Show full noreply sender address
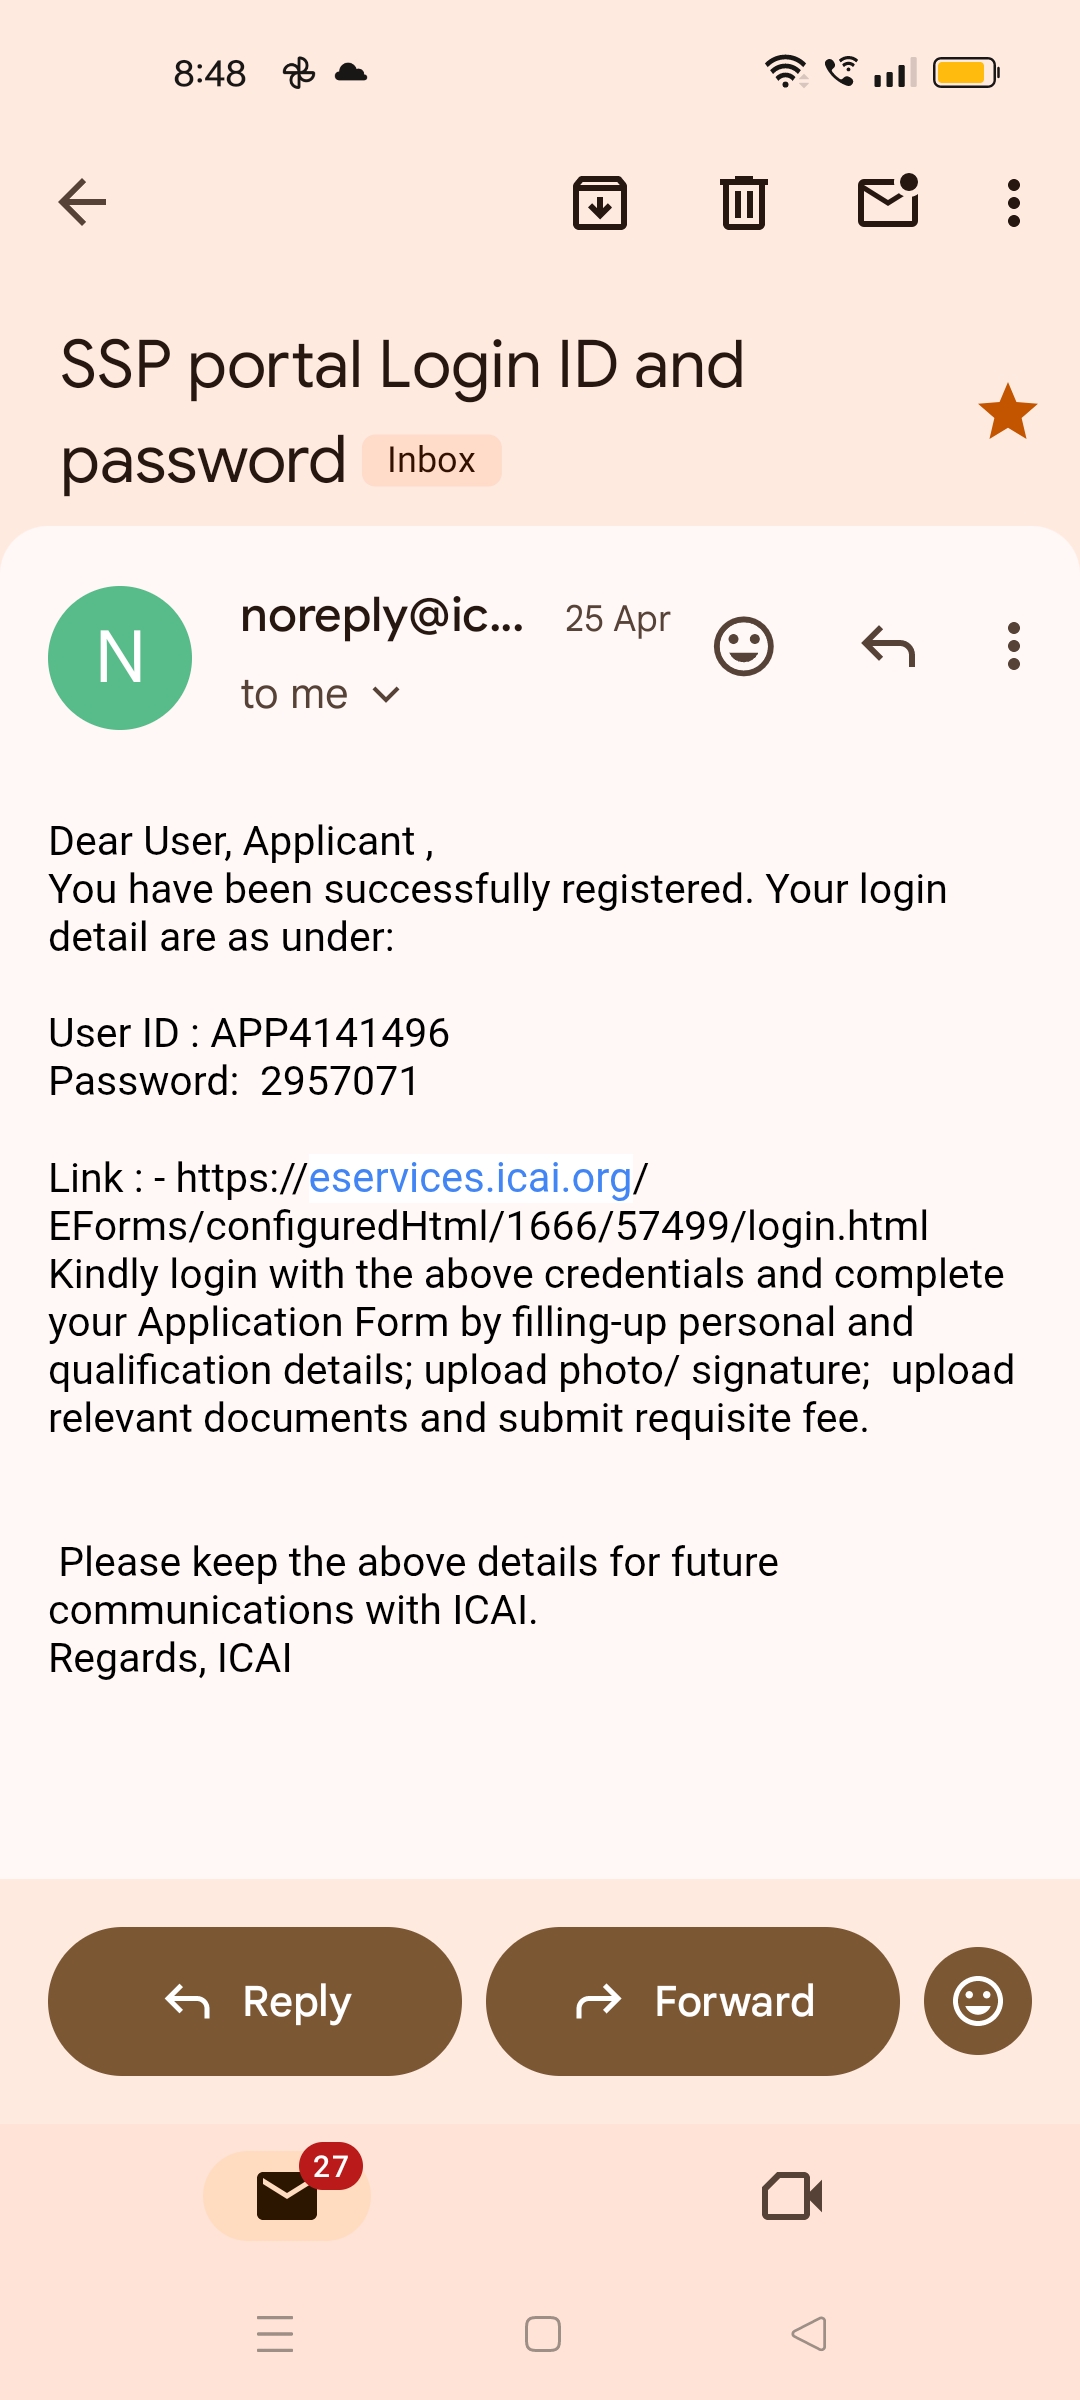The width and height of the screenshot is (1080, 2400). click(382, 616)
